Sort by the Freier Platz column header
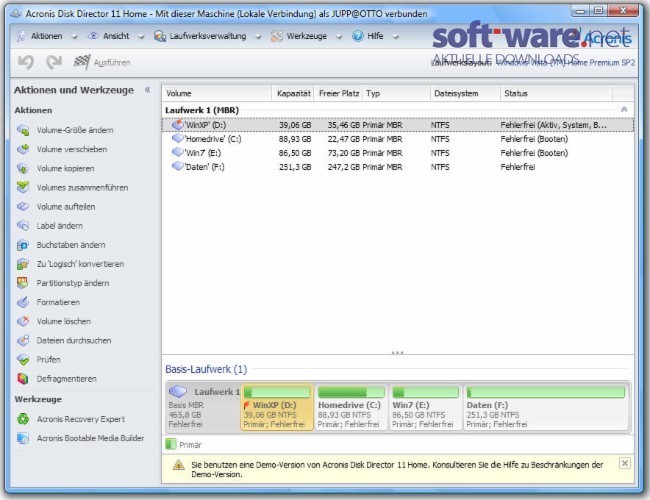650x500 pixels. 339,94
